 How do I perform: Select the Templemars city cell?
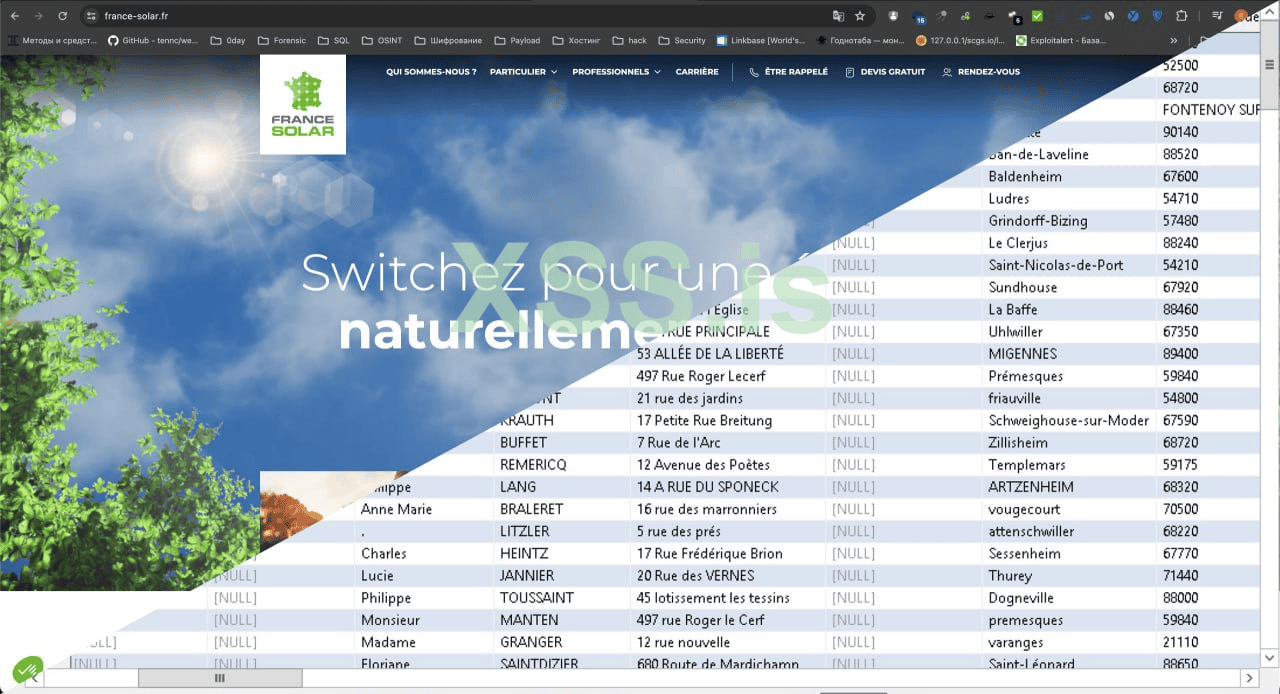tap(1069, 465)
